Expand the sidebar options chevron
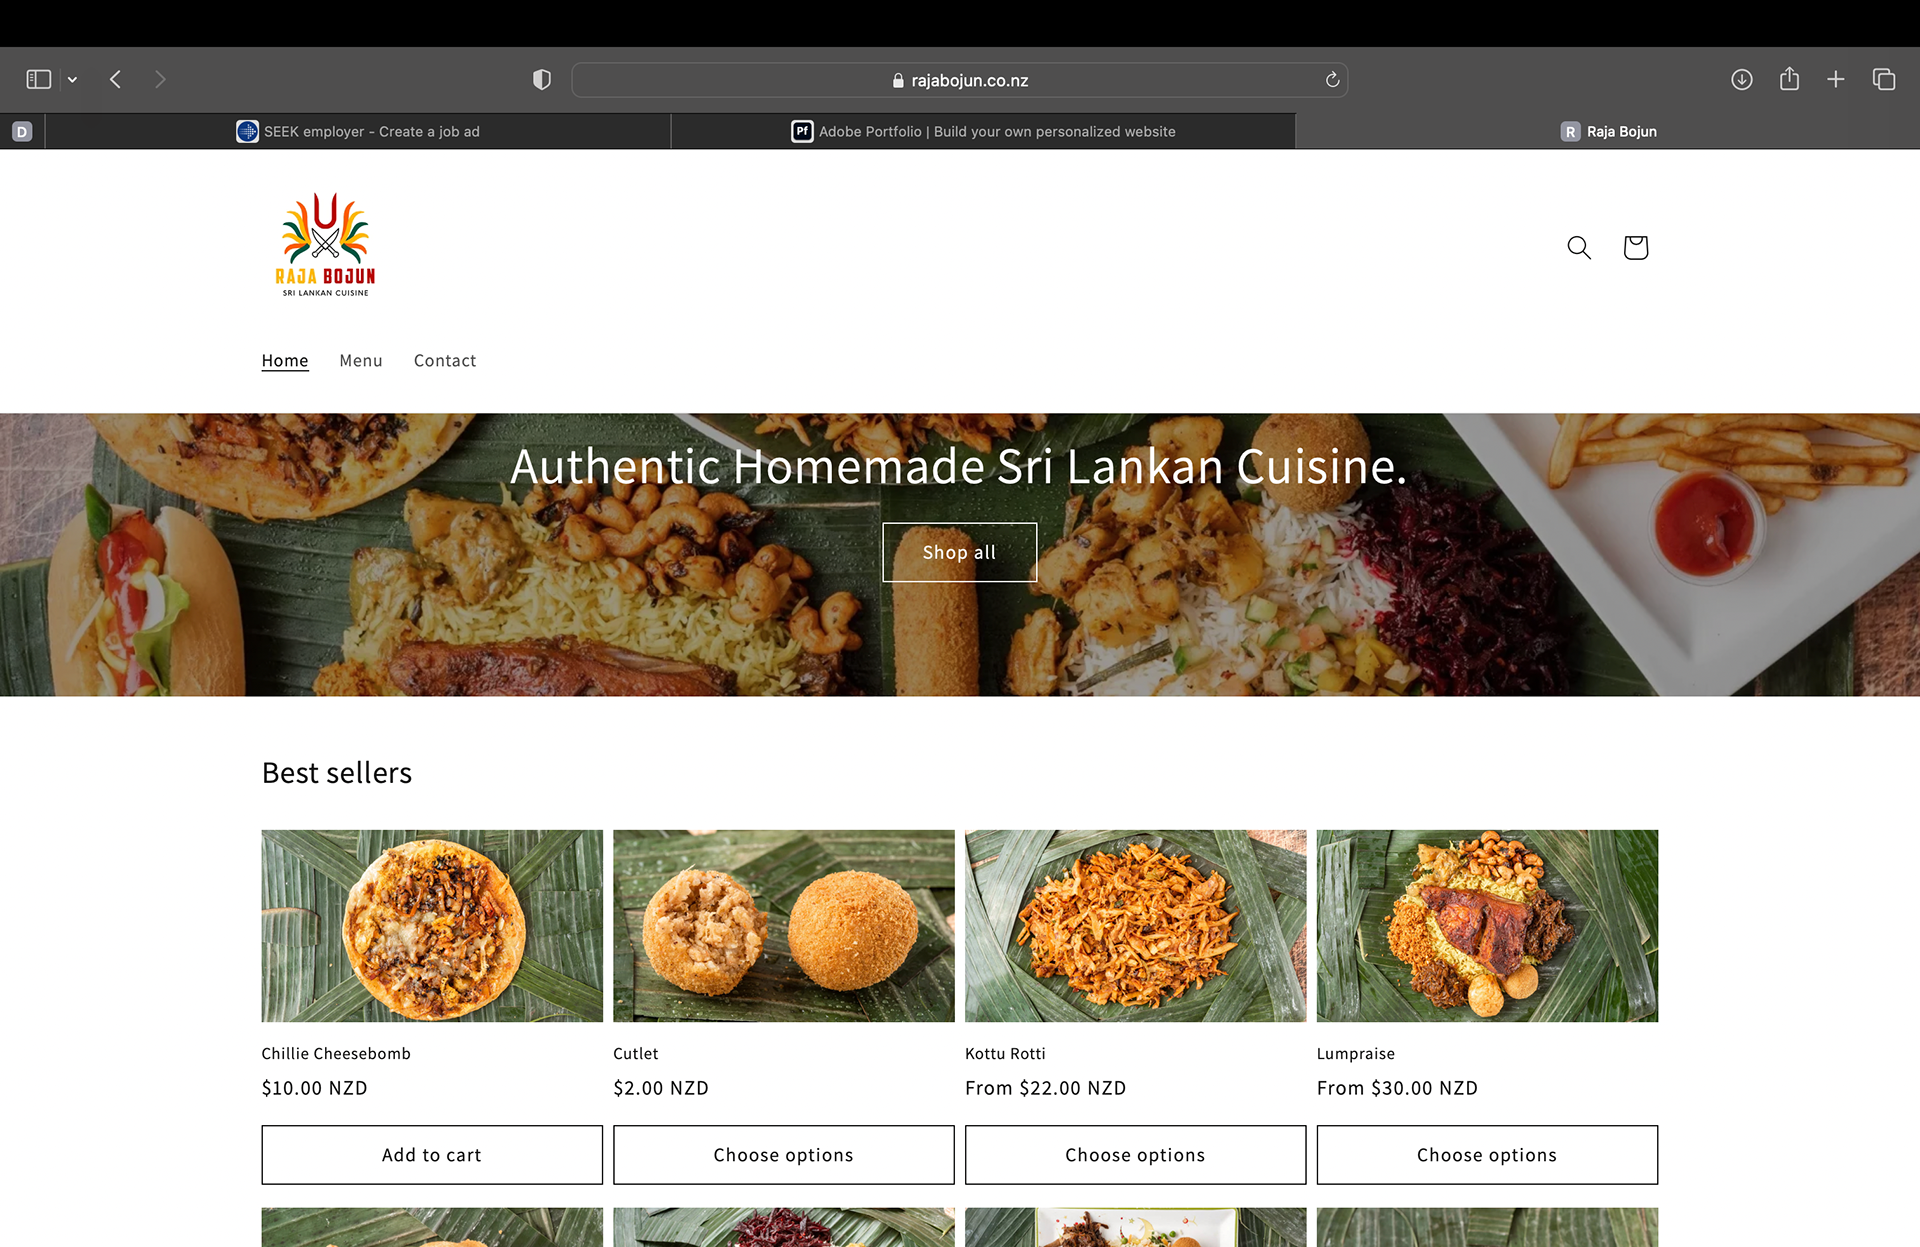1920x1247 pixels. 72,80
